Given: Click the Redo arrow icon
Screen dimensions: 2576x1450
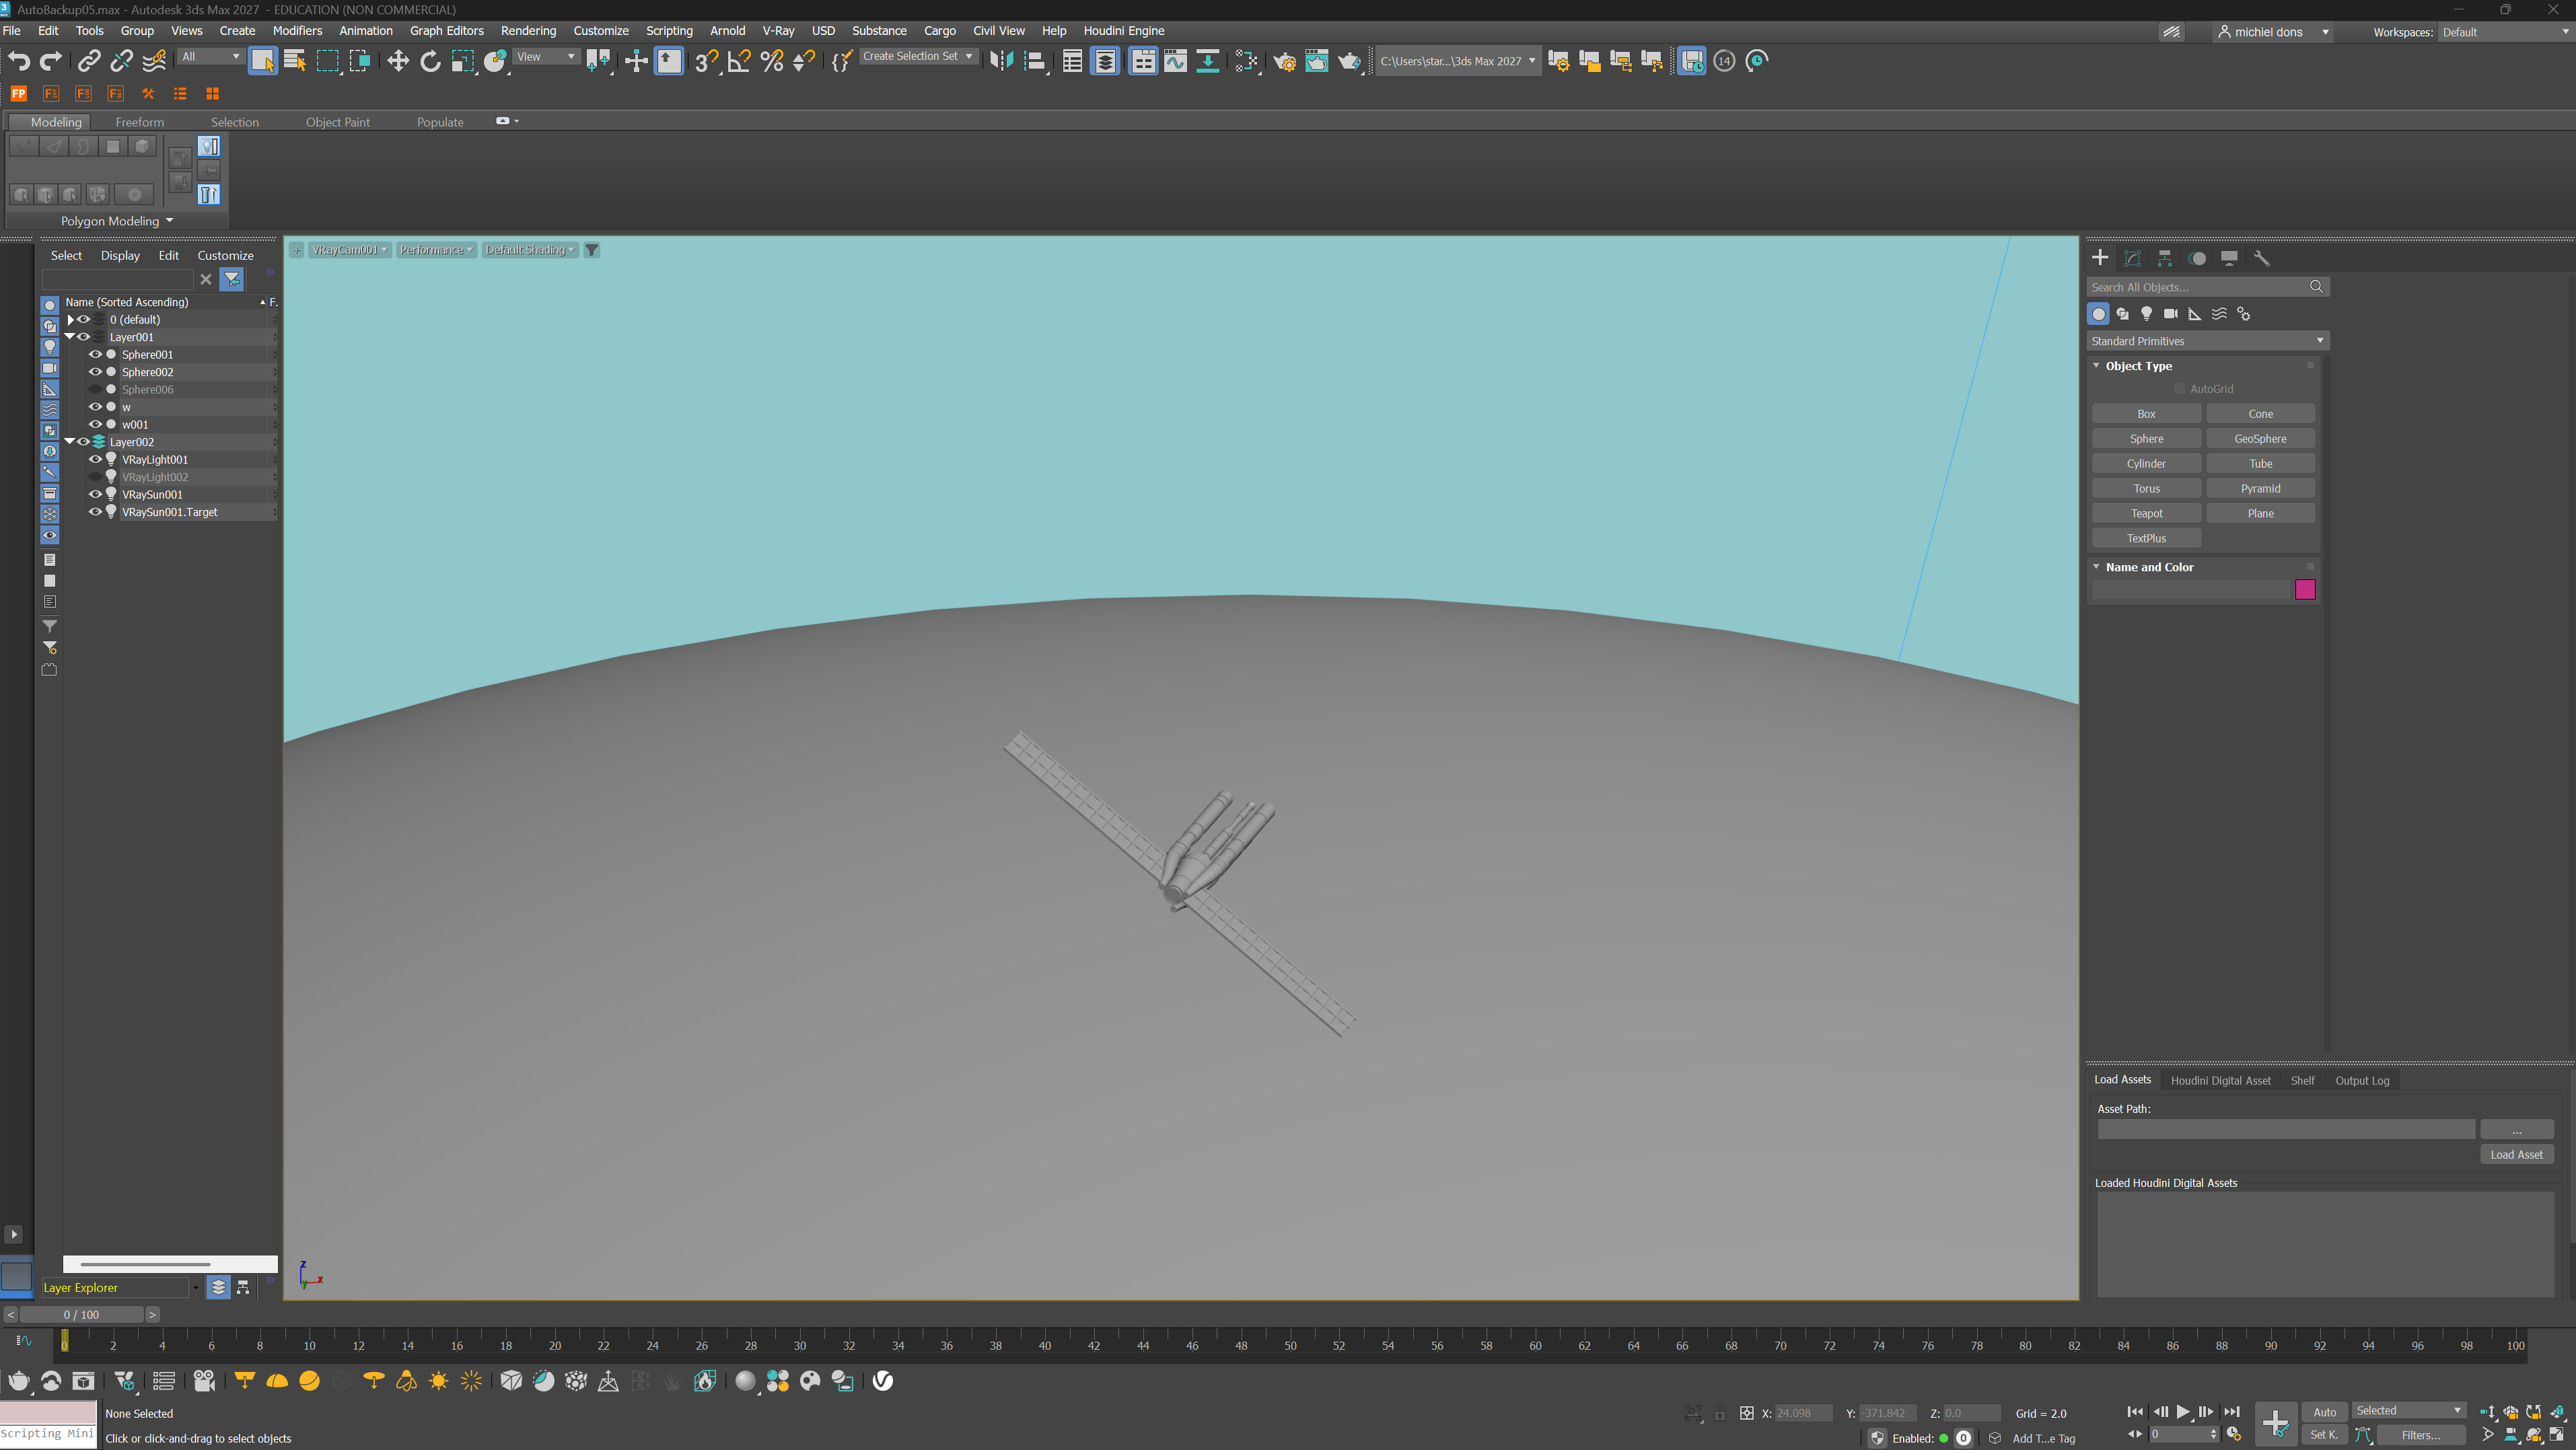Looking at the screenshot, I should [x=50, y=61].
